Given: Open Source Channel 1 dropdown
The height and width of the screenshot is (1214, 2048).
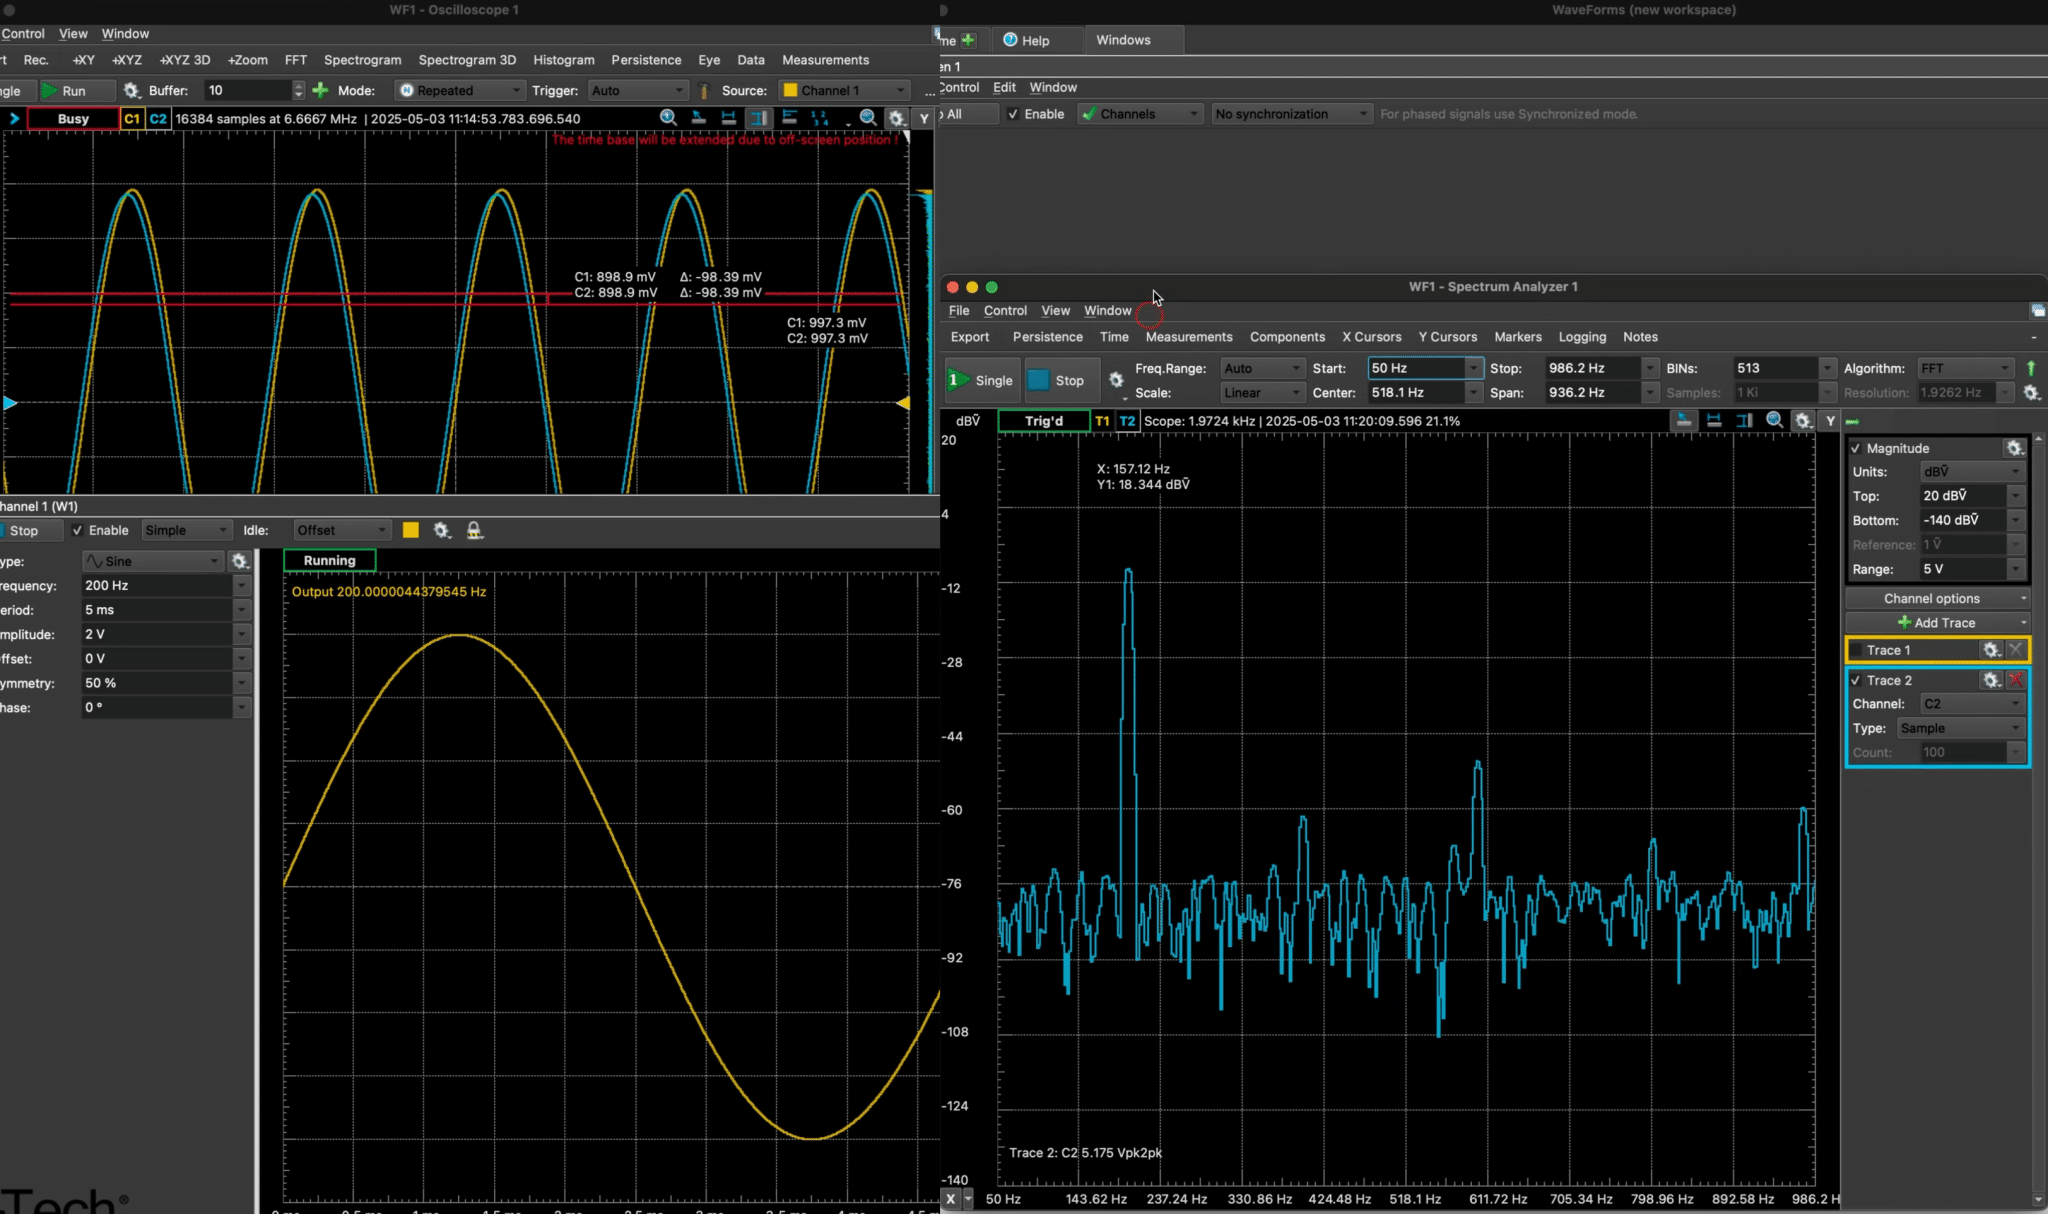Looking at the screenshot, I should (844, 90).
